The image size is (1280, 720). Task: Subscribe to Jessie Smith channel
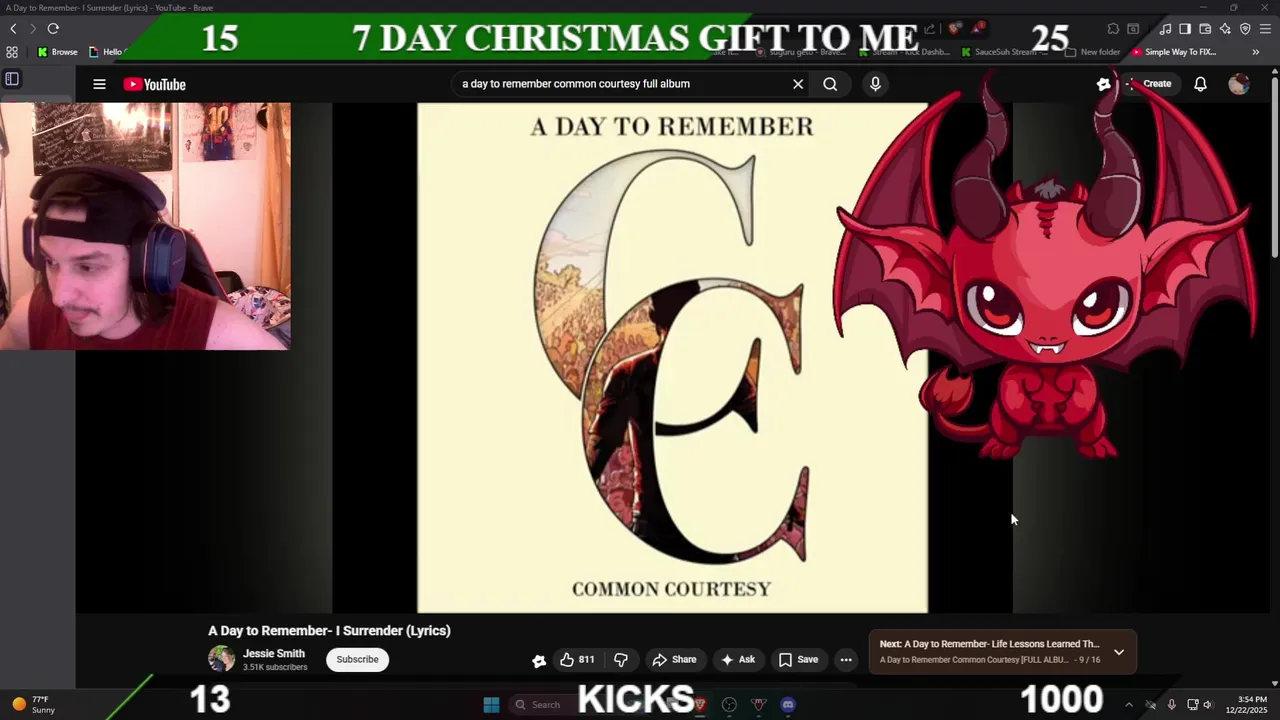(357, 659)
